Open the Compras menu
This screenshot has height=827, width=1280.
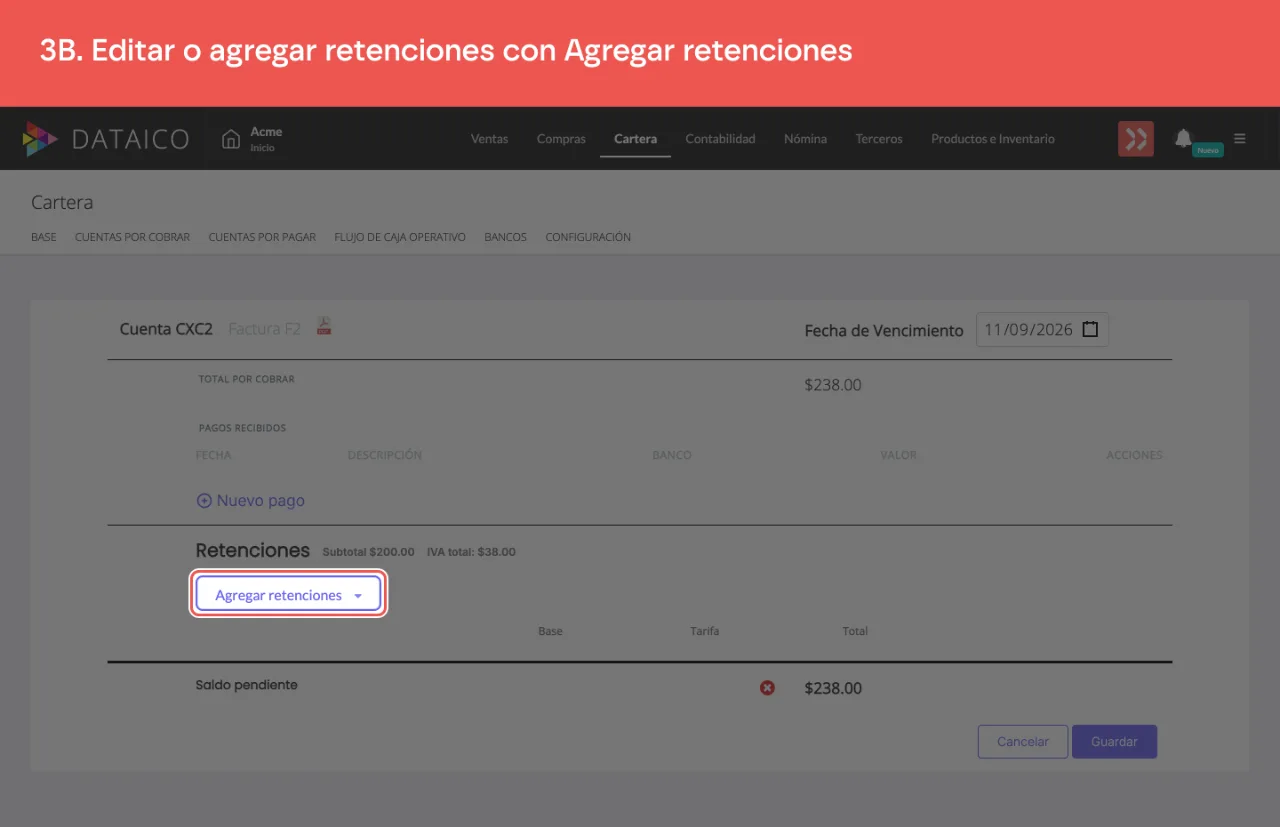click(x=561, y=139)
